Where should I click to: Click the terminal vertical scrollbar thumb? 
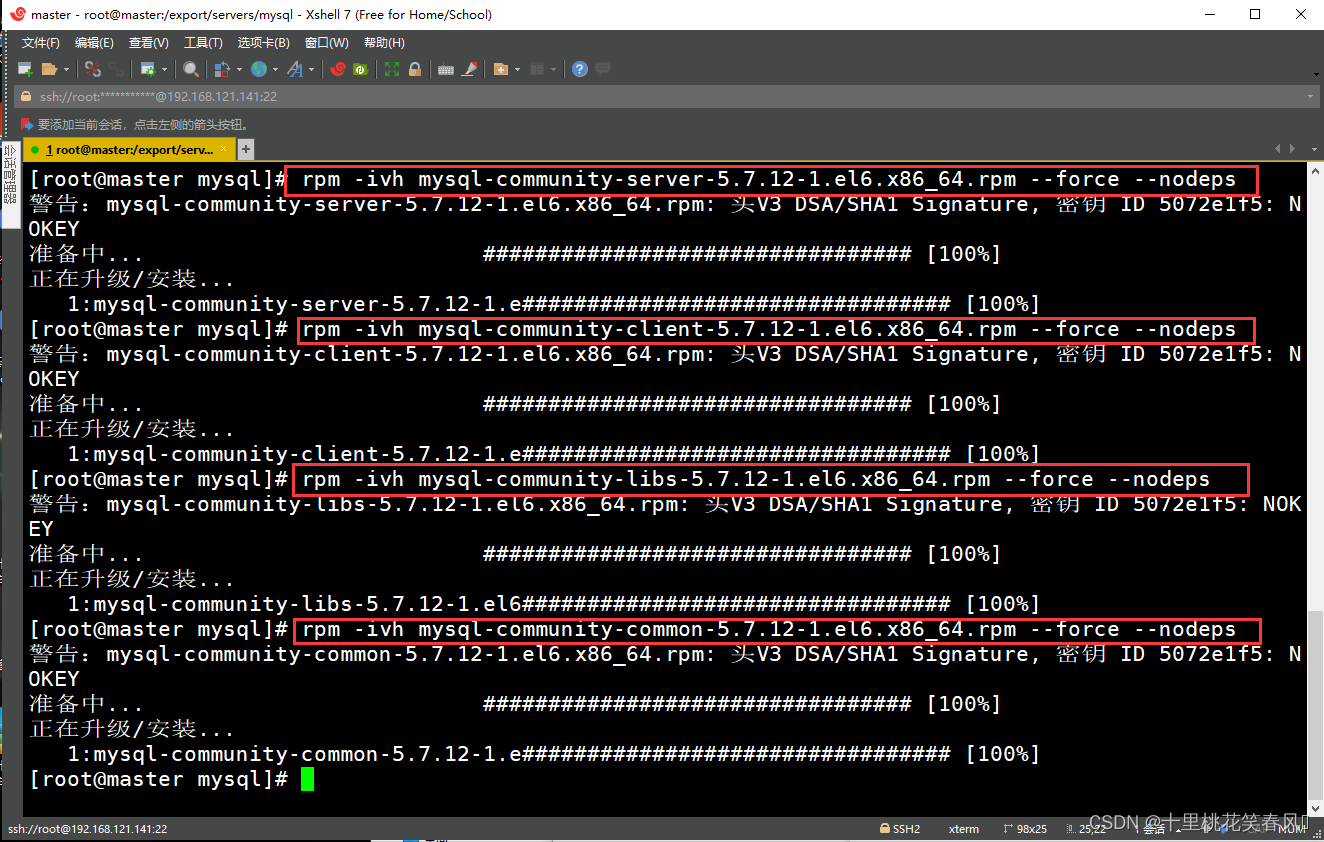tap(1314, 707)
